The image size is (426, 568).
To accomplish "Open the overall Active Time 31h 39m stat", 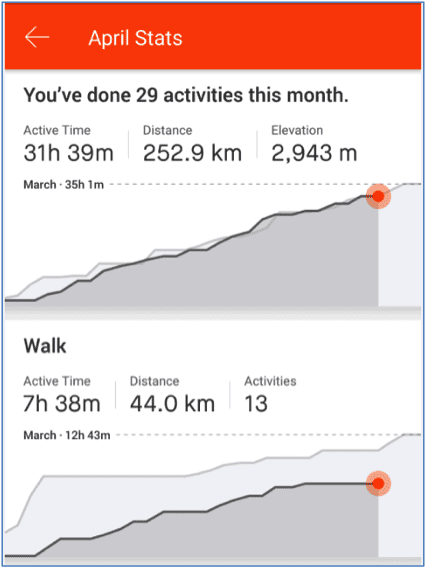I will (x=68, y=144).
